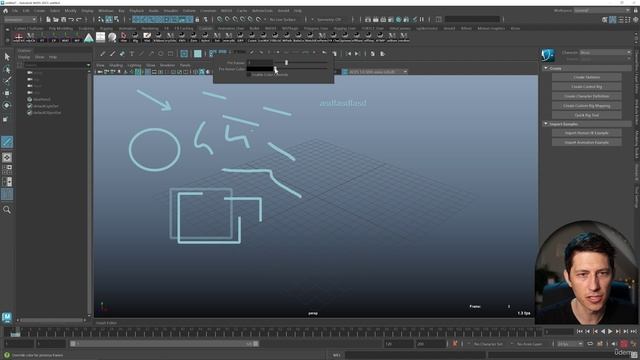Click the Outliner search field
Viewport: 640px width, 360px height.
point(57,65)
